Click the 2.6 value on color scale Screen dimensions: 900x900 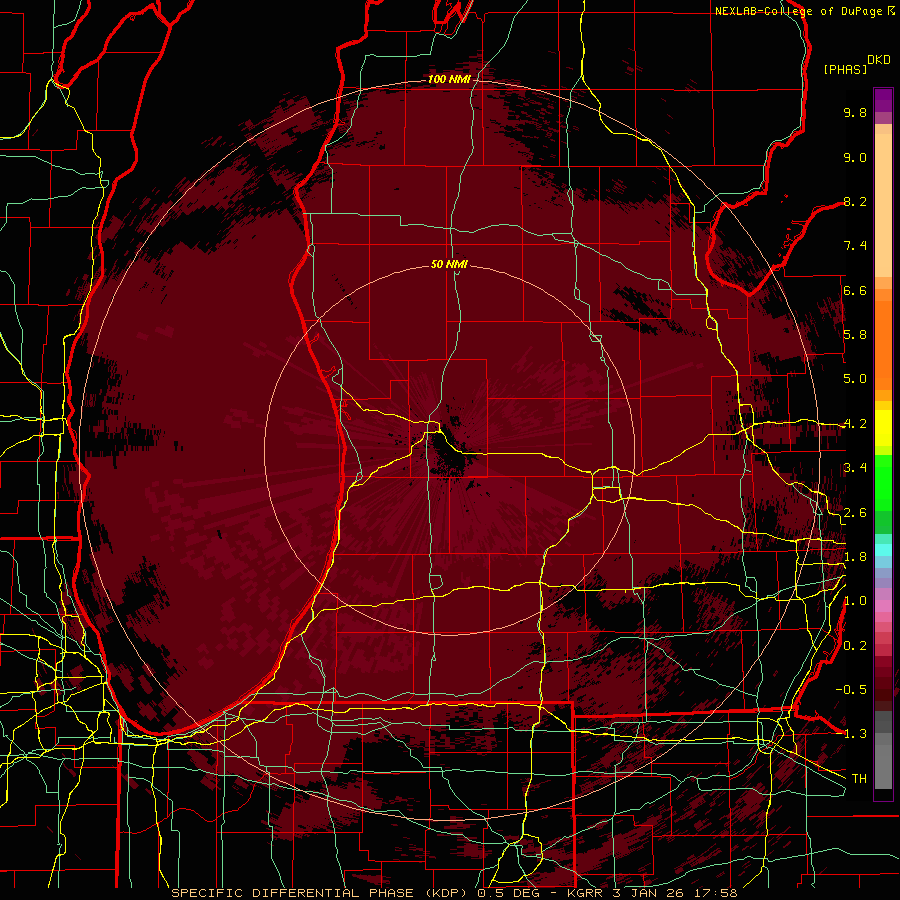pyautogui.click(x=855, y=513)
